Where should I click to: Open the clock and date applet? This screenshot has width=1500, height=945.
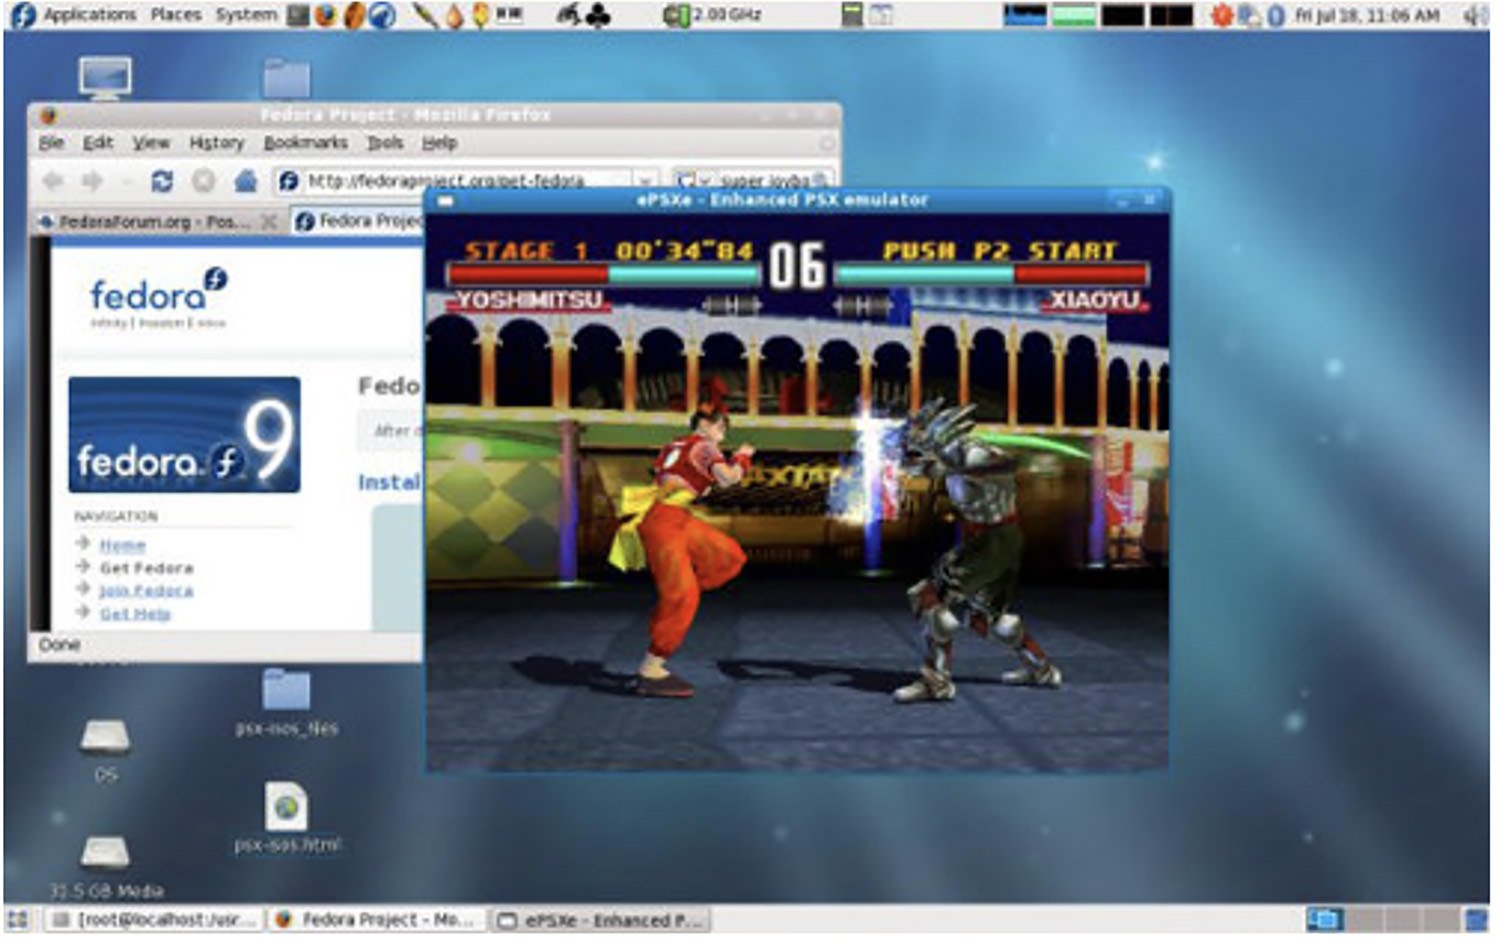point(1367,15)
